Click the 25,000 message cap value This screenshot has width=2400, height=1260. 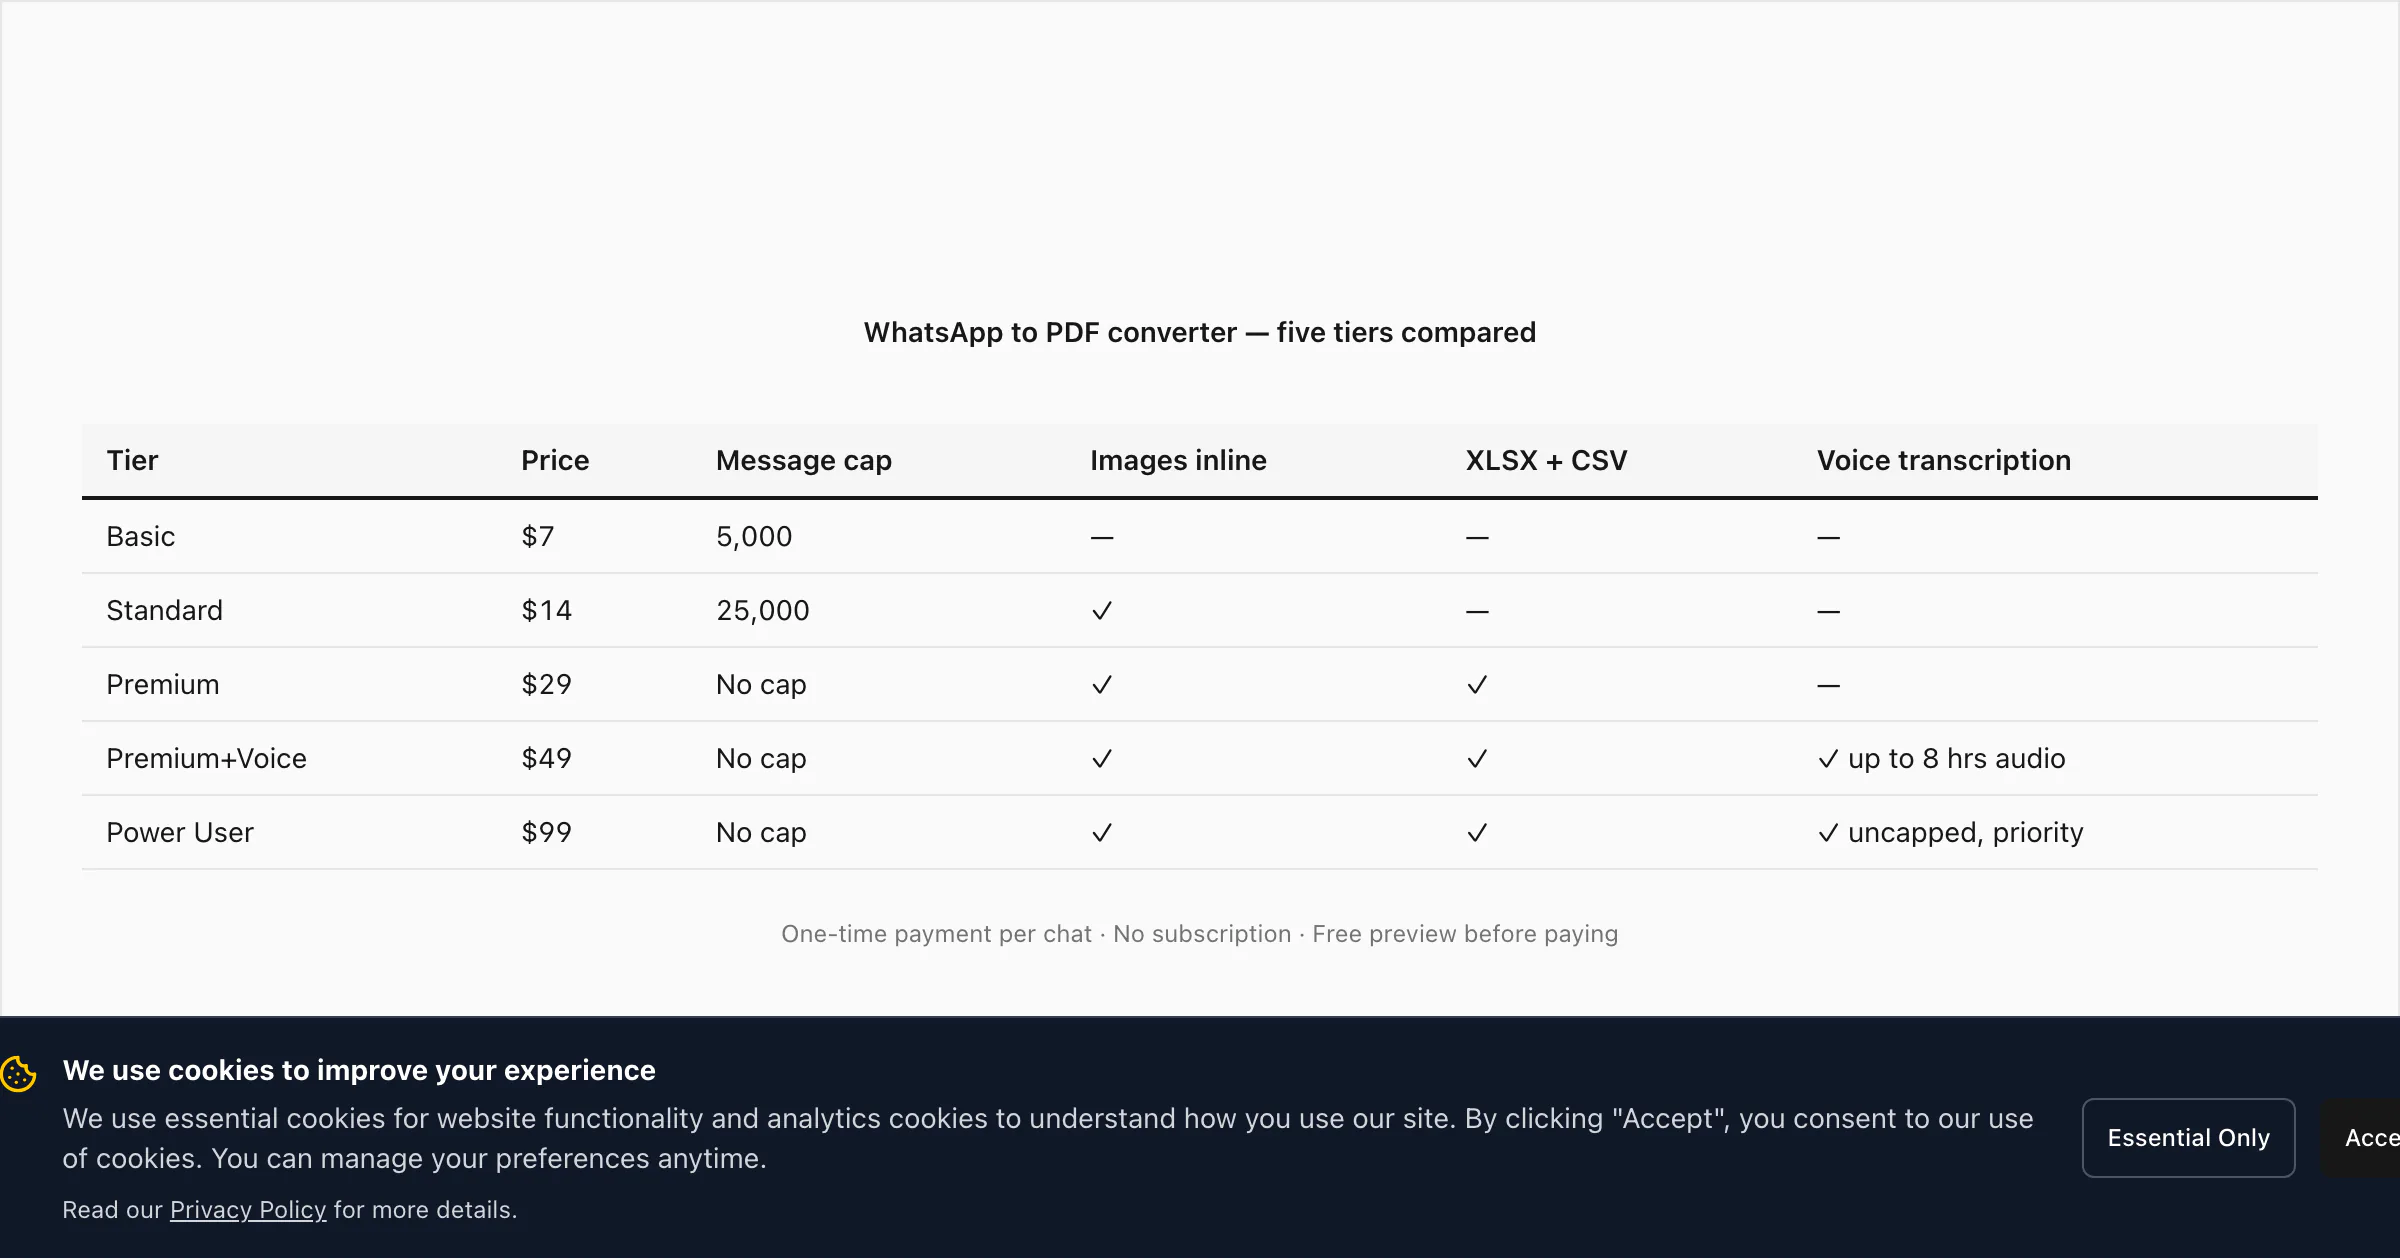pos(763,611)
